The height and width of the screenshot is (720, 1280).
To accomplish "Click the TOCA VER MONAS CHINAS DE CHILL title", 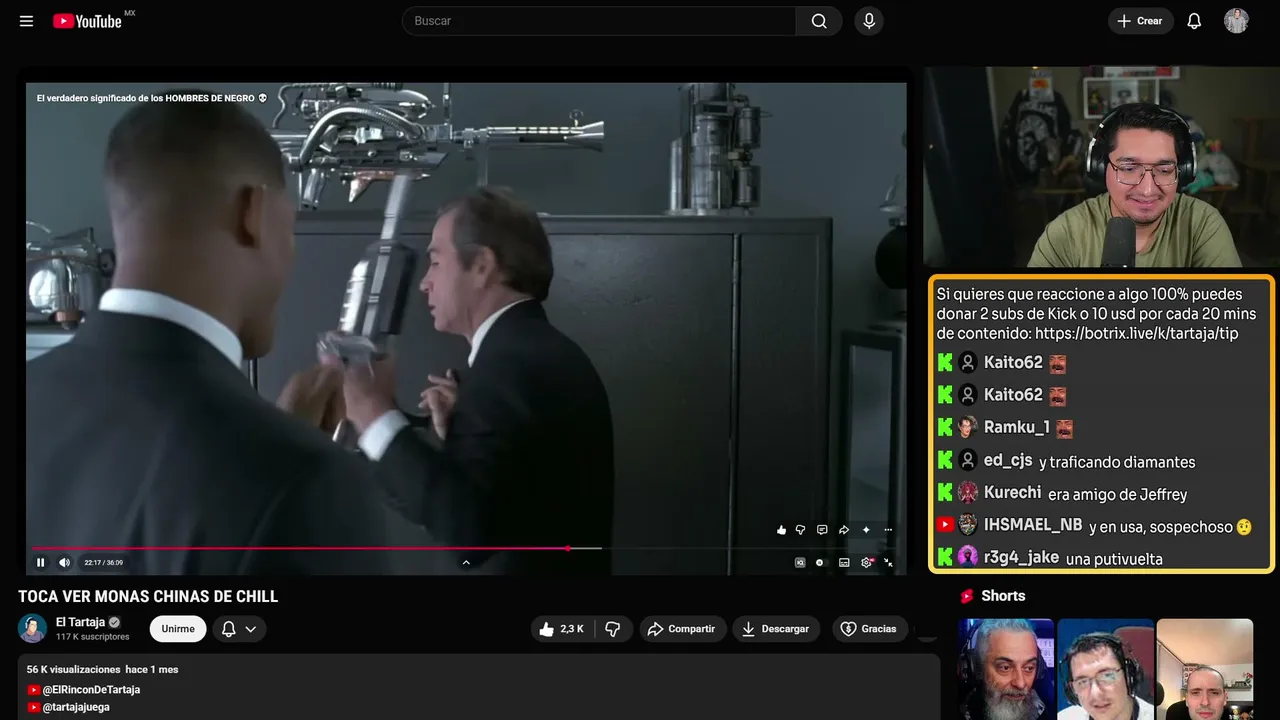I will pyautogui.click(x=148, y=597).
